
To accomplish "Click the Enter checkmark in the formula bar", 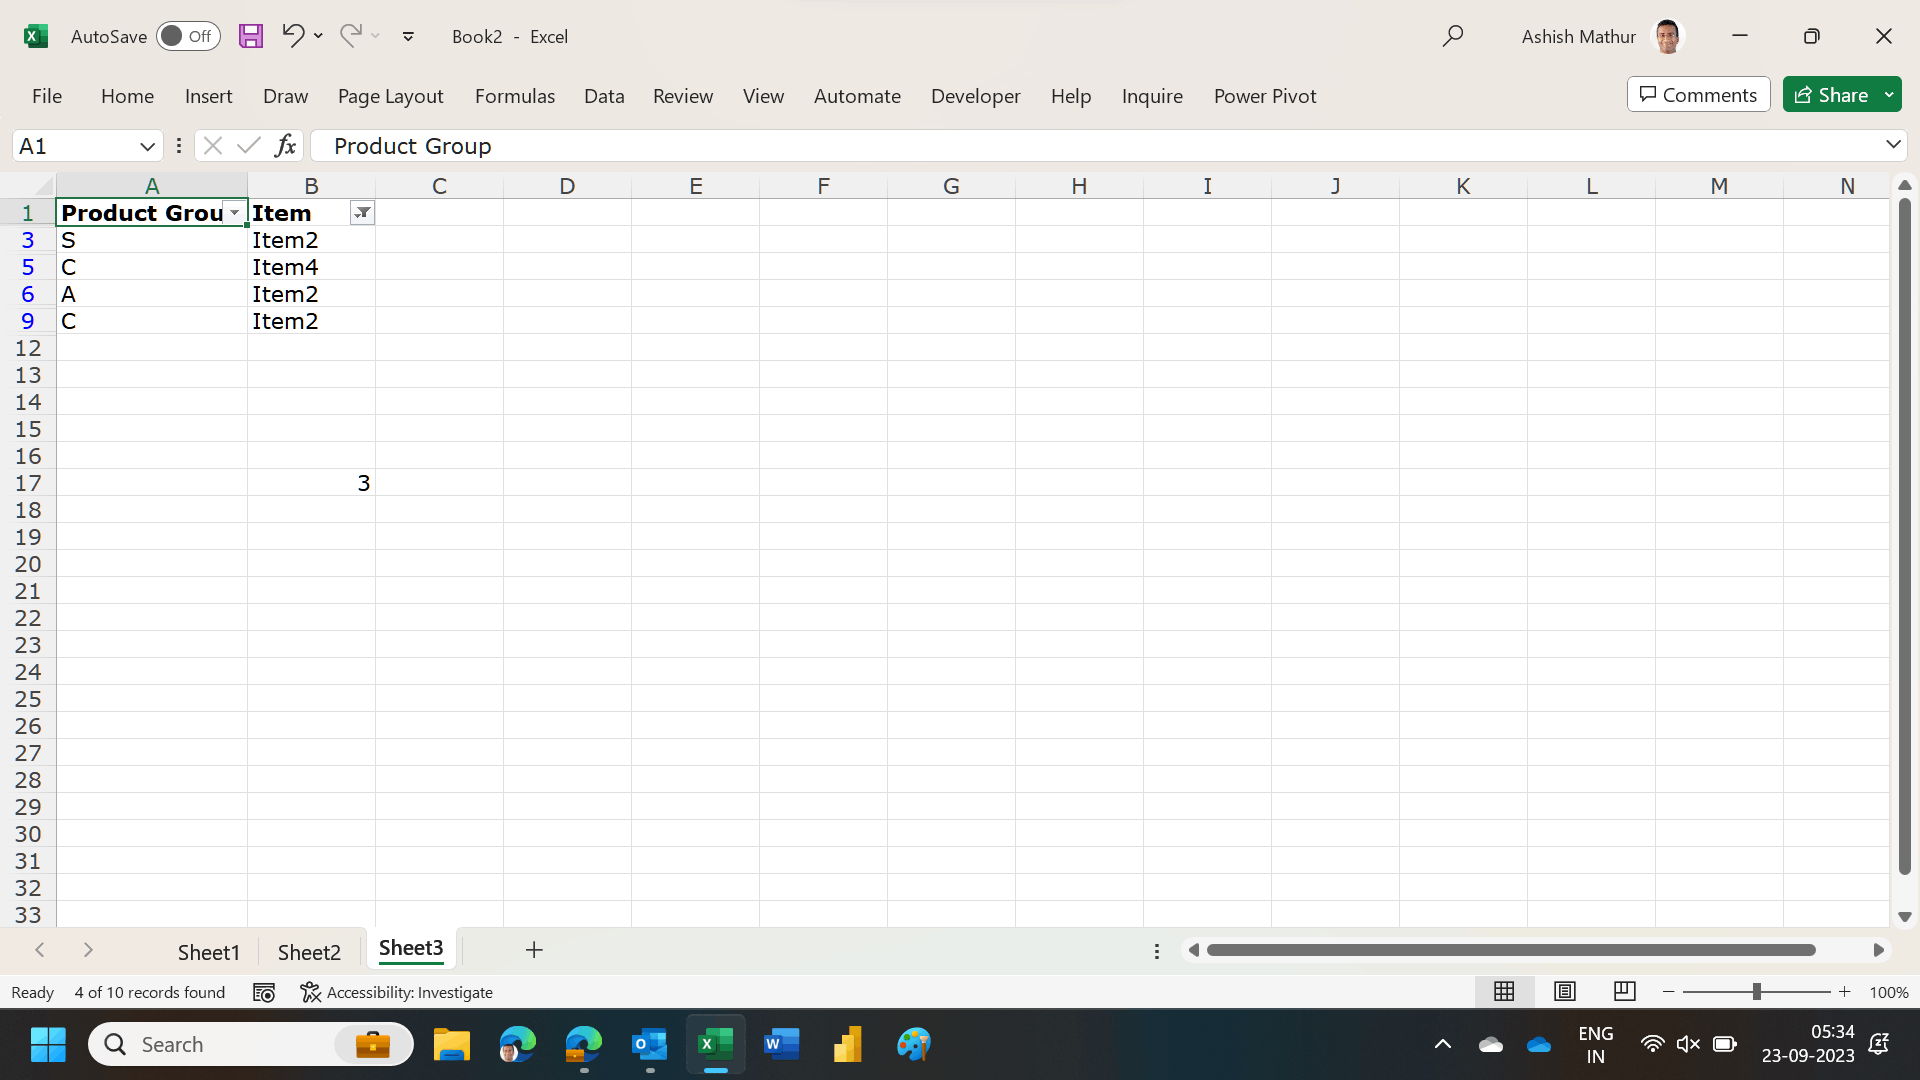I will coord(249,145).
